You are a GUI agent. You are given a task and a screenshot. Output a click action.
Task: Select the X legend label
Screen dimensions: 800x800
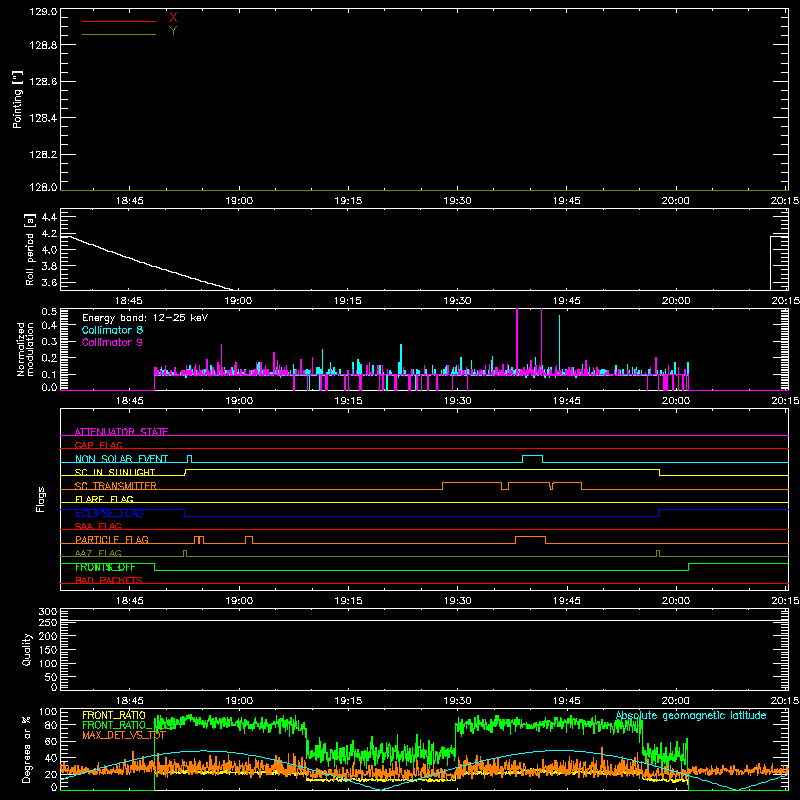pos(173,18)
